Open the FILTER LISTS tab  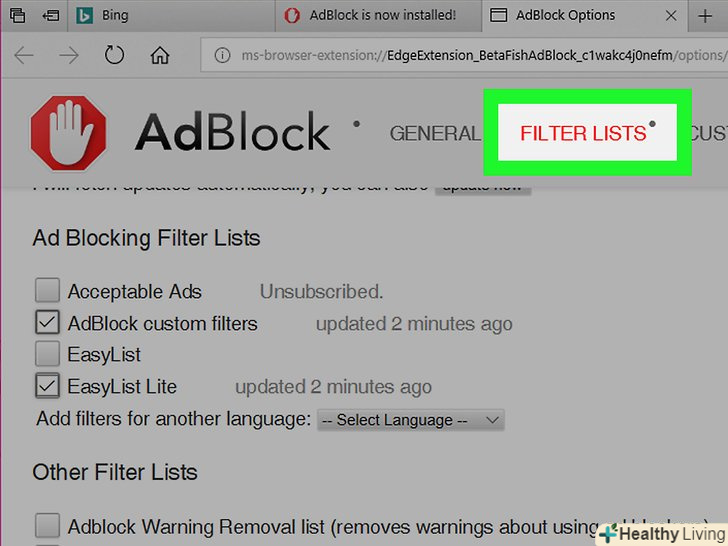pos(583,133)
